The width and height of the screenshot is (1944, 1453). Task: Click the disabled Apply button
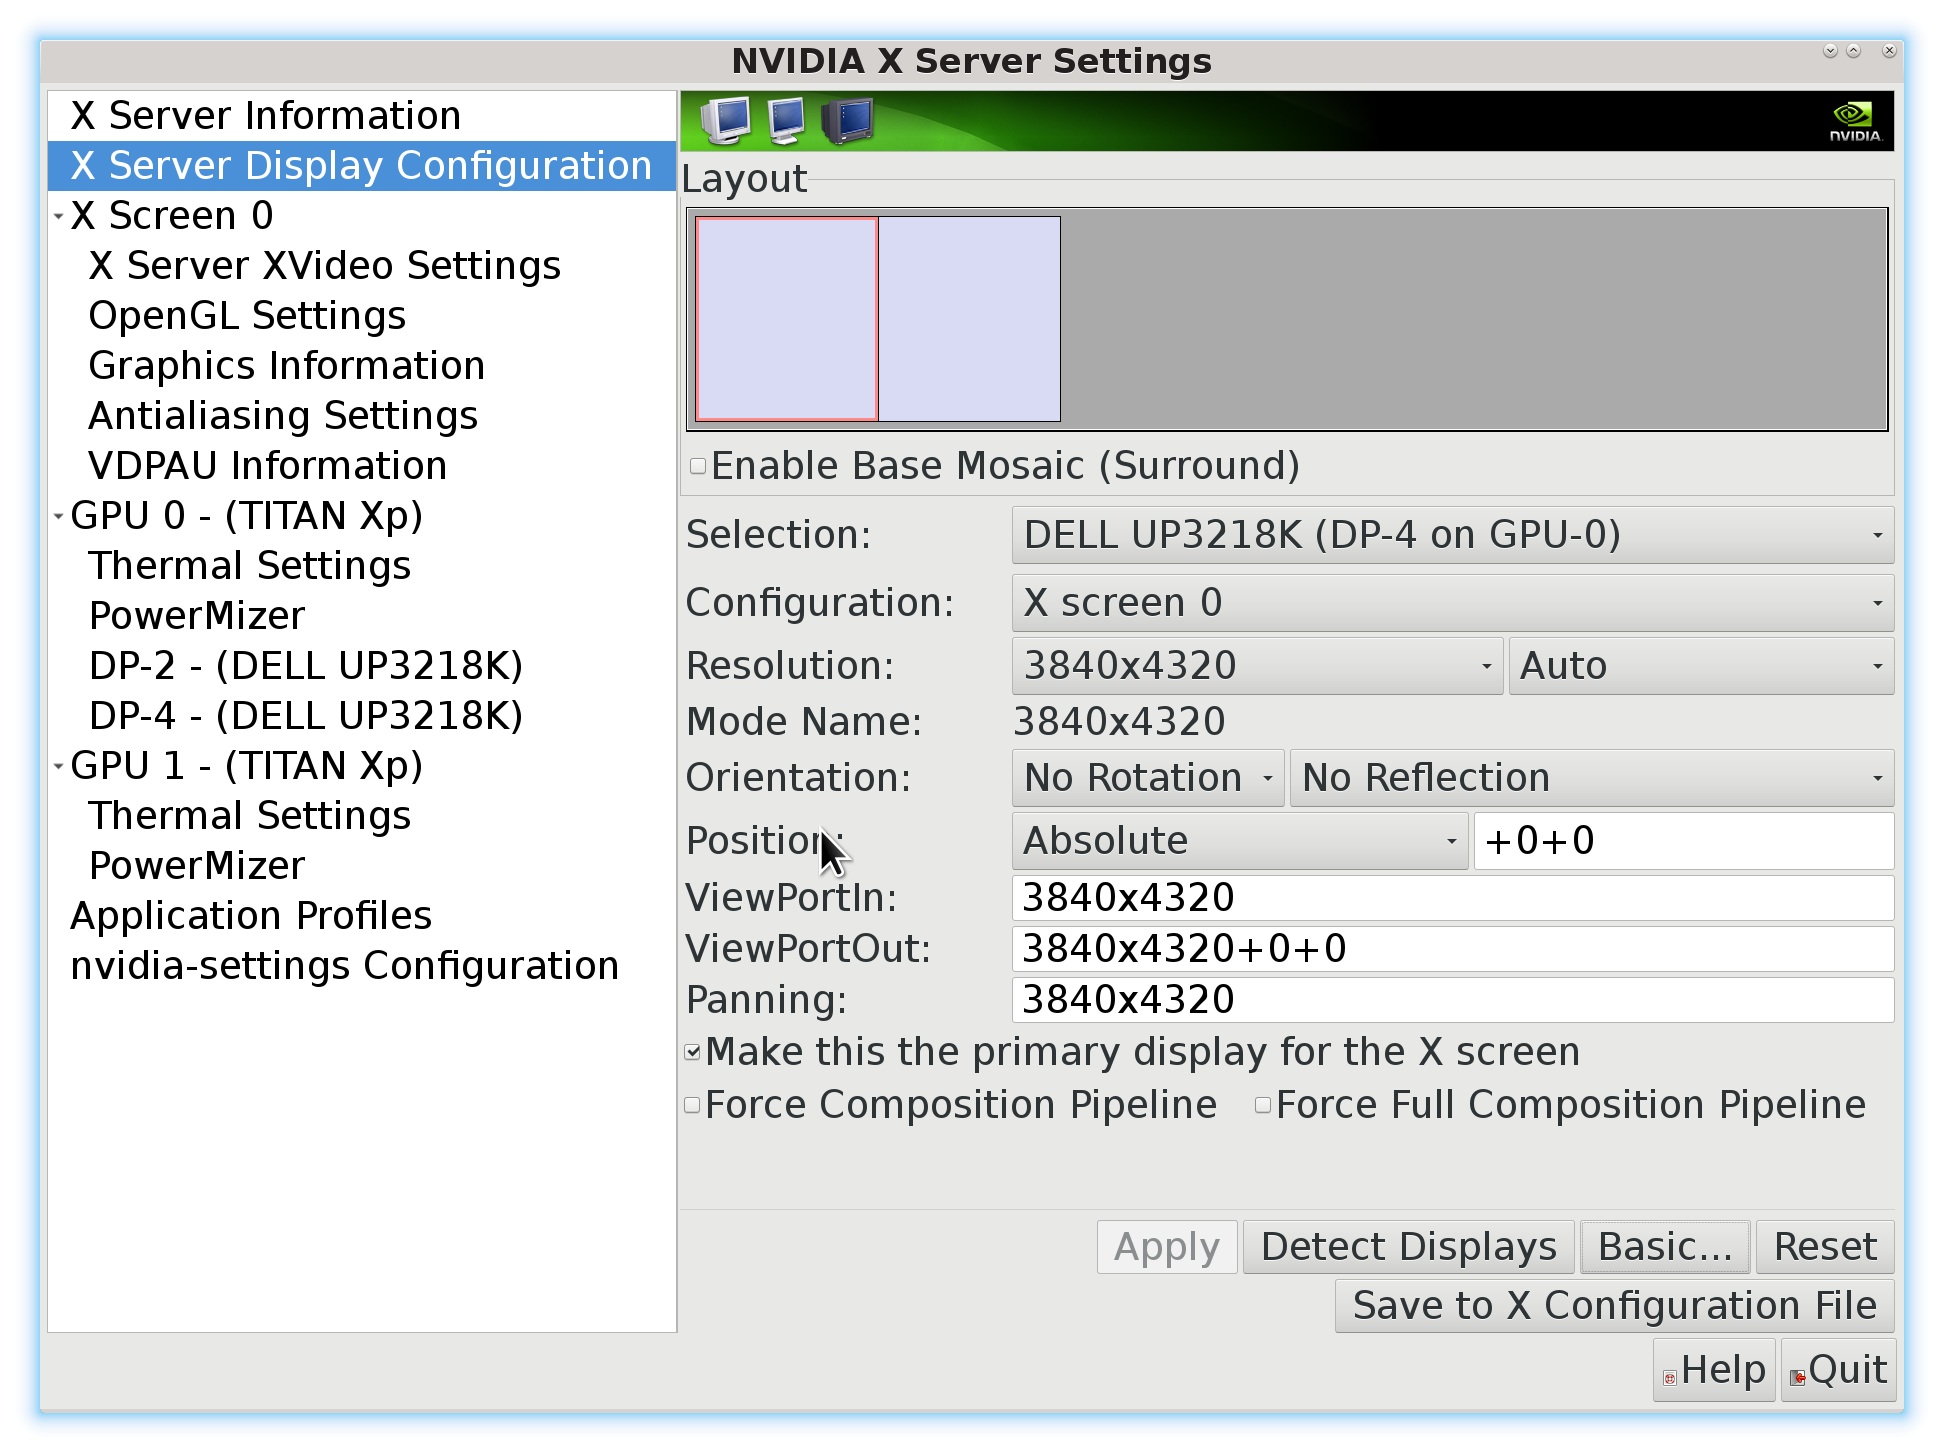click(x=1167, y=1247)
